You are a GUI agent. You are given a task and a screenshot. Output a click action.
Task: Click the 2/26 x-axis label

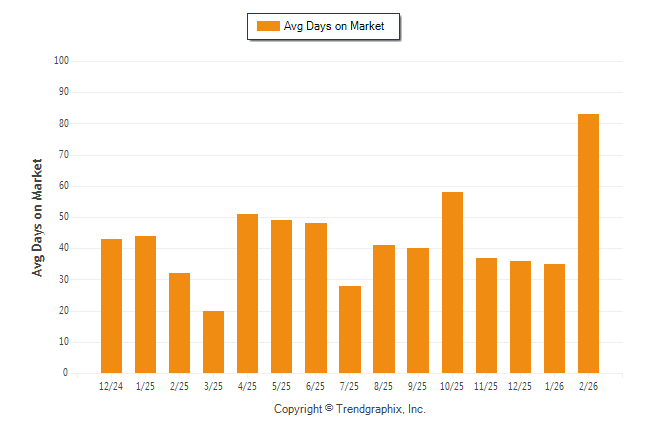tap(588, 386)
